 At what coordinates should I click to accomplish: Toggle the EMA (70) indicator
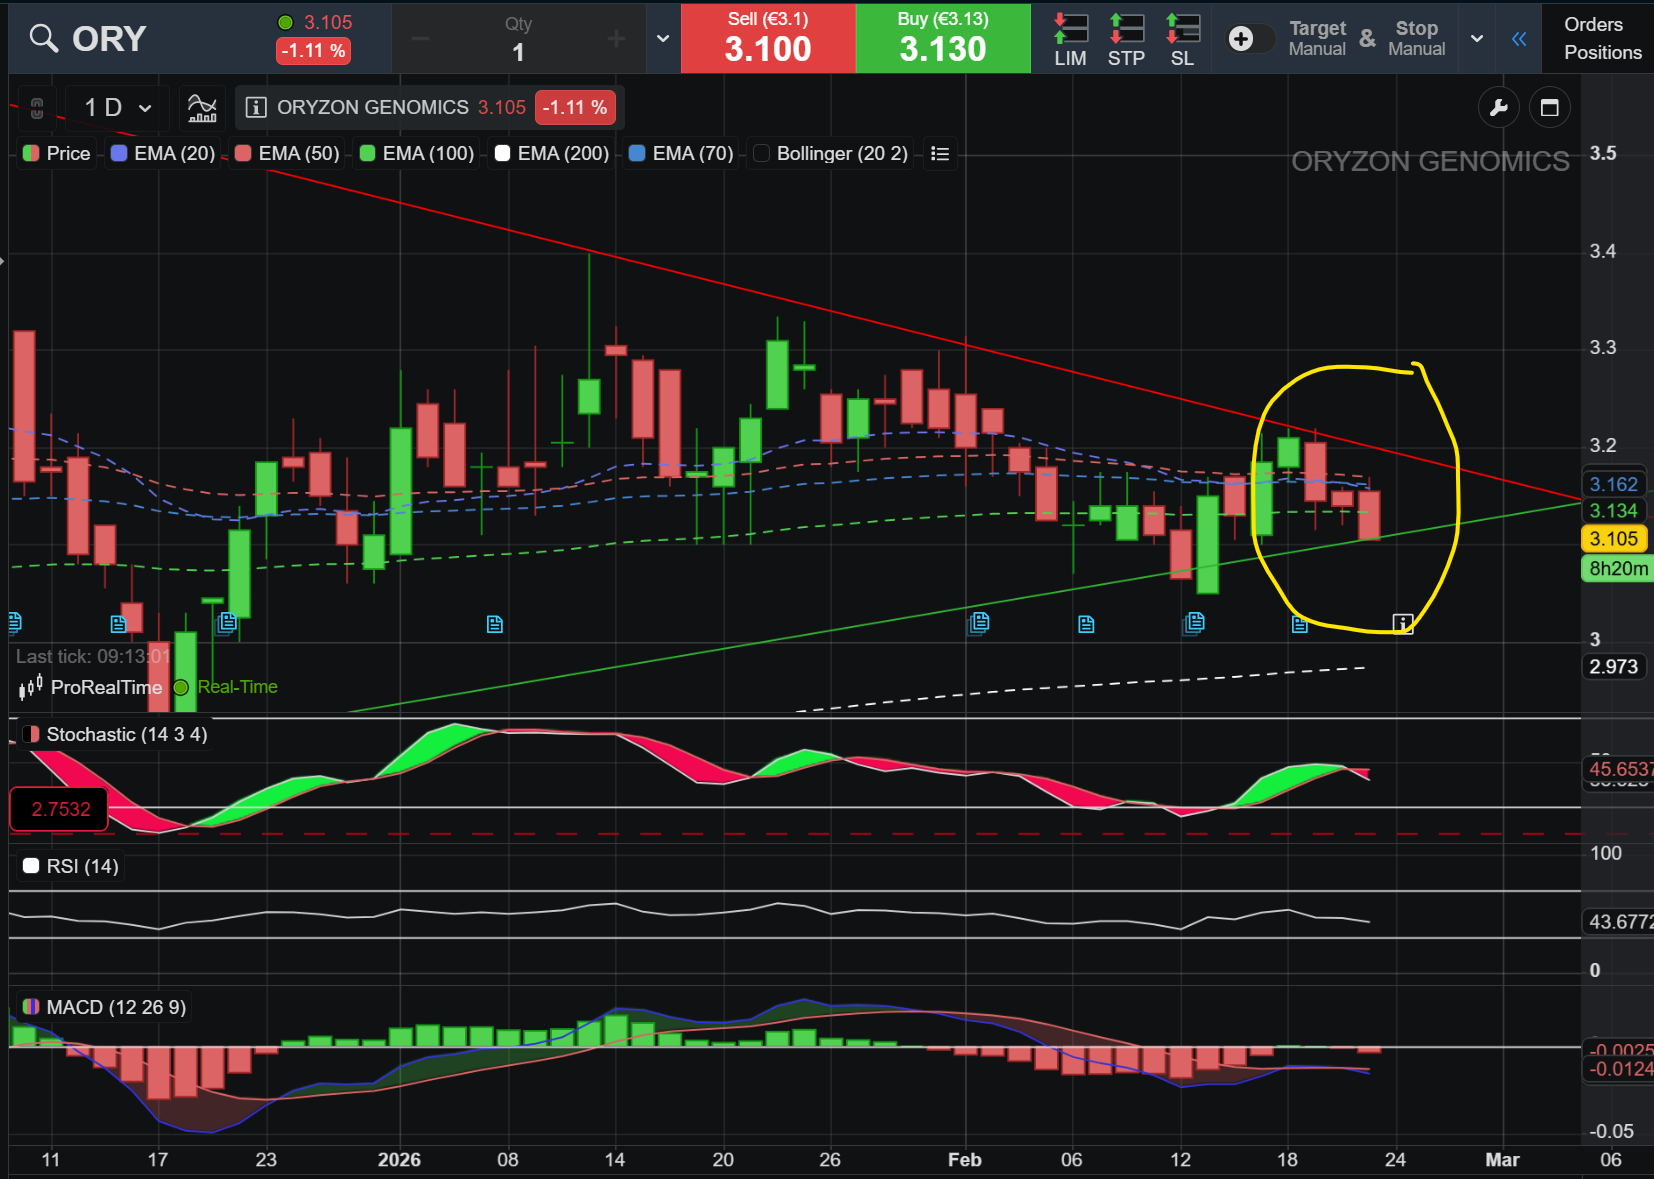[x=681, y=153]
